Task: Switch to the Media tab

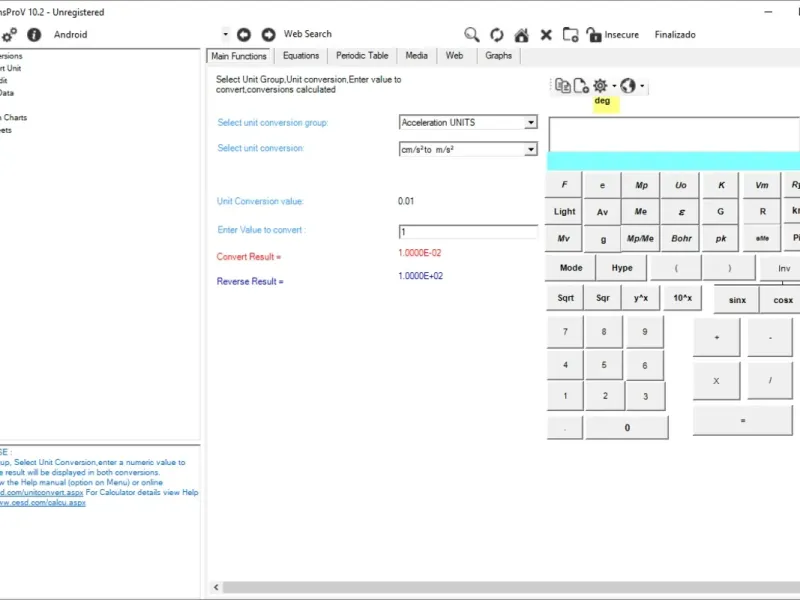Action: pyautogui.click(x=416, y=56)
